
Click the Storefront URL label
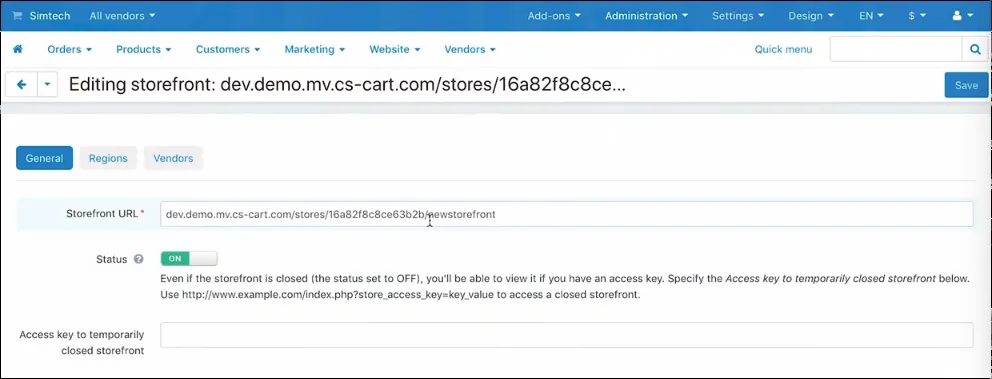point(105,214)
